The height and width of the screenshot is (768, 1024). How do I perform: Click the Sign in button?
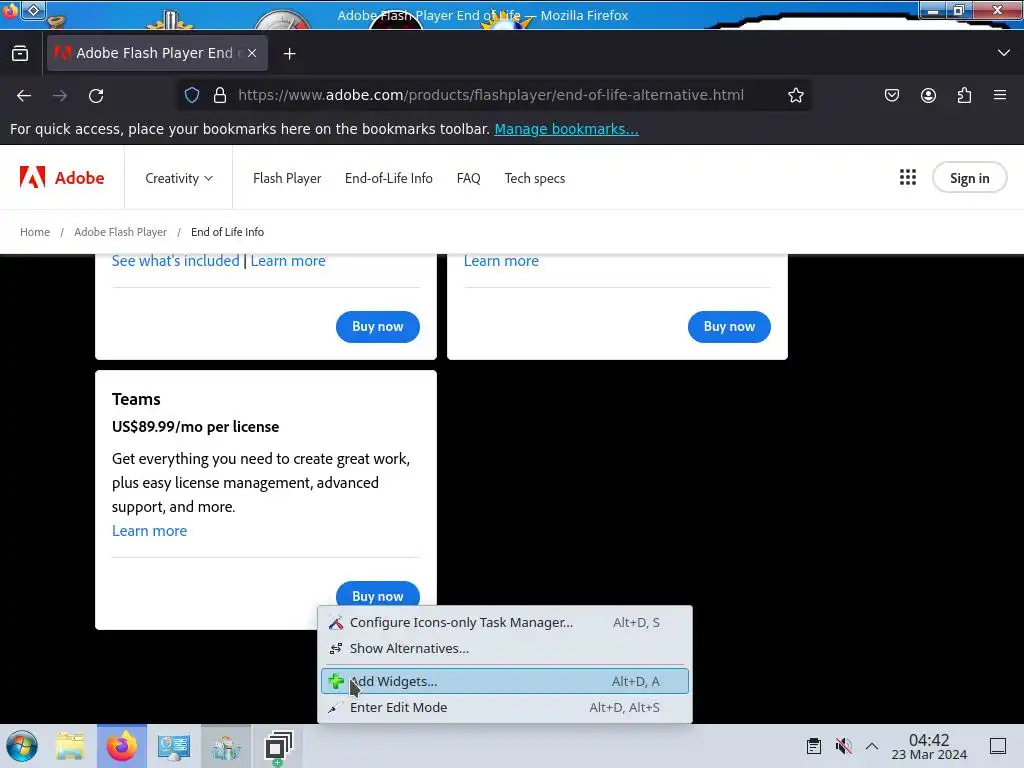point(969,178)
